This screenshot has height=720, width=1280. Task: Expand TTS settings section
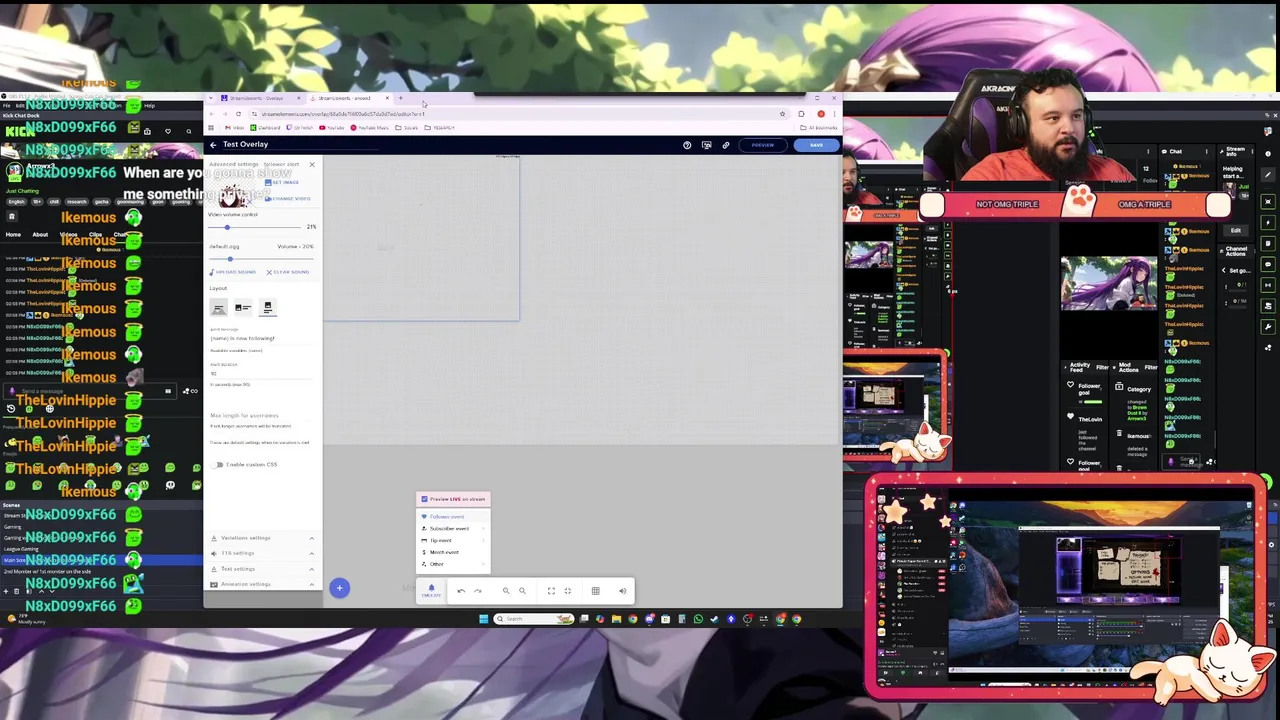pos(262,553)
